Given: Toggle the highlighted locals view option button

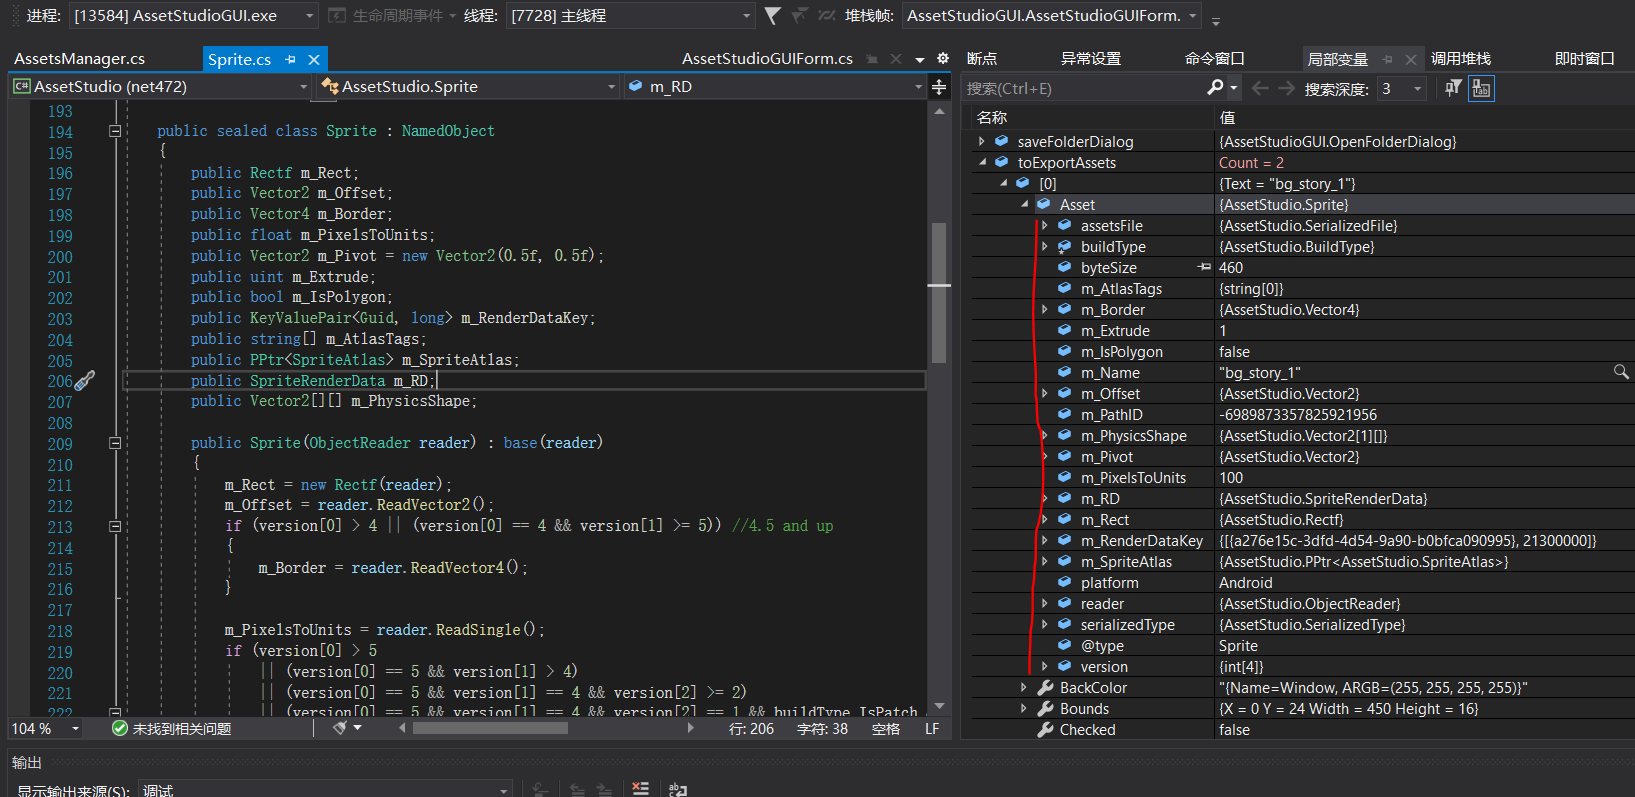Looking at the screenshot, I should (1481, 89).
